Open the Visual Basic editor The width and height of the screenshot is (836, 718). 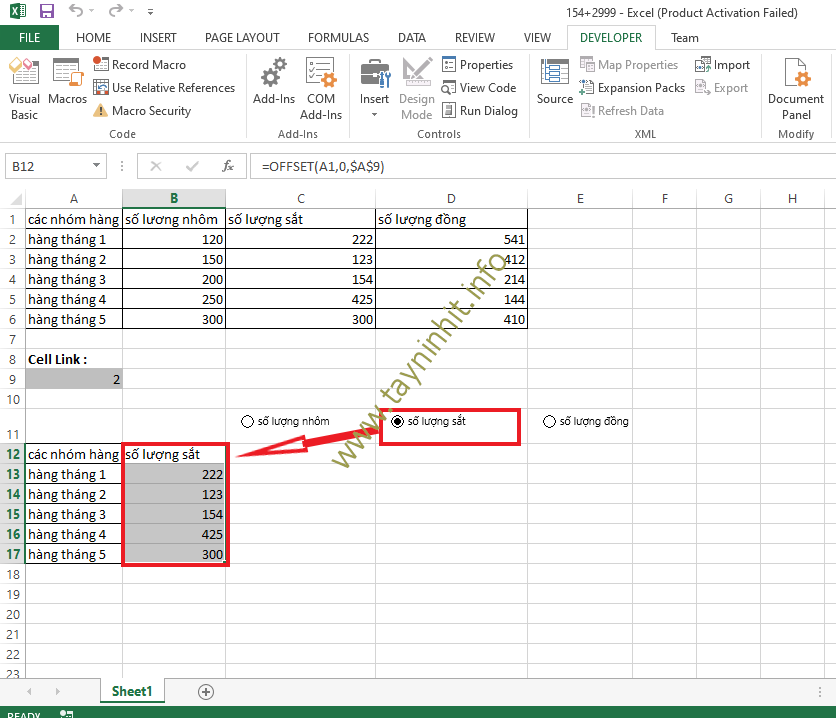click(24, 88)
